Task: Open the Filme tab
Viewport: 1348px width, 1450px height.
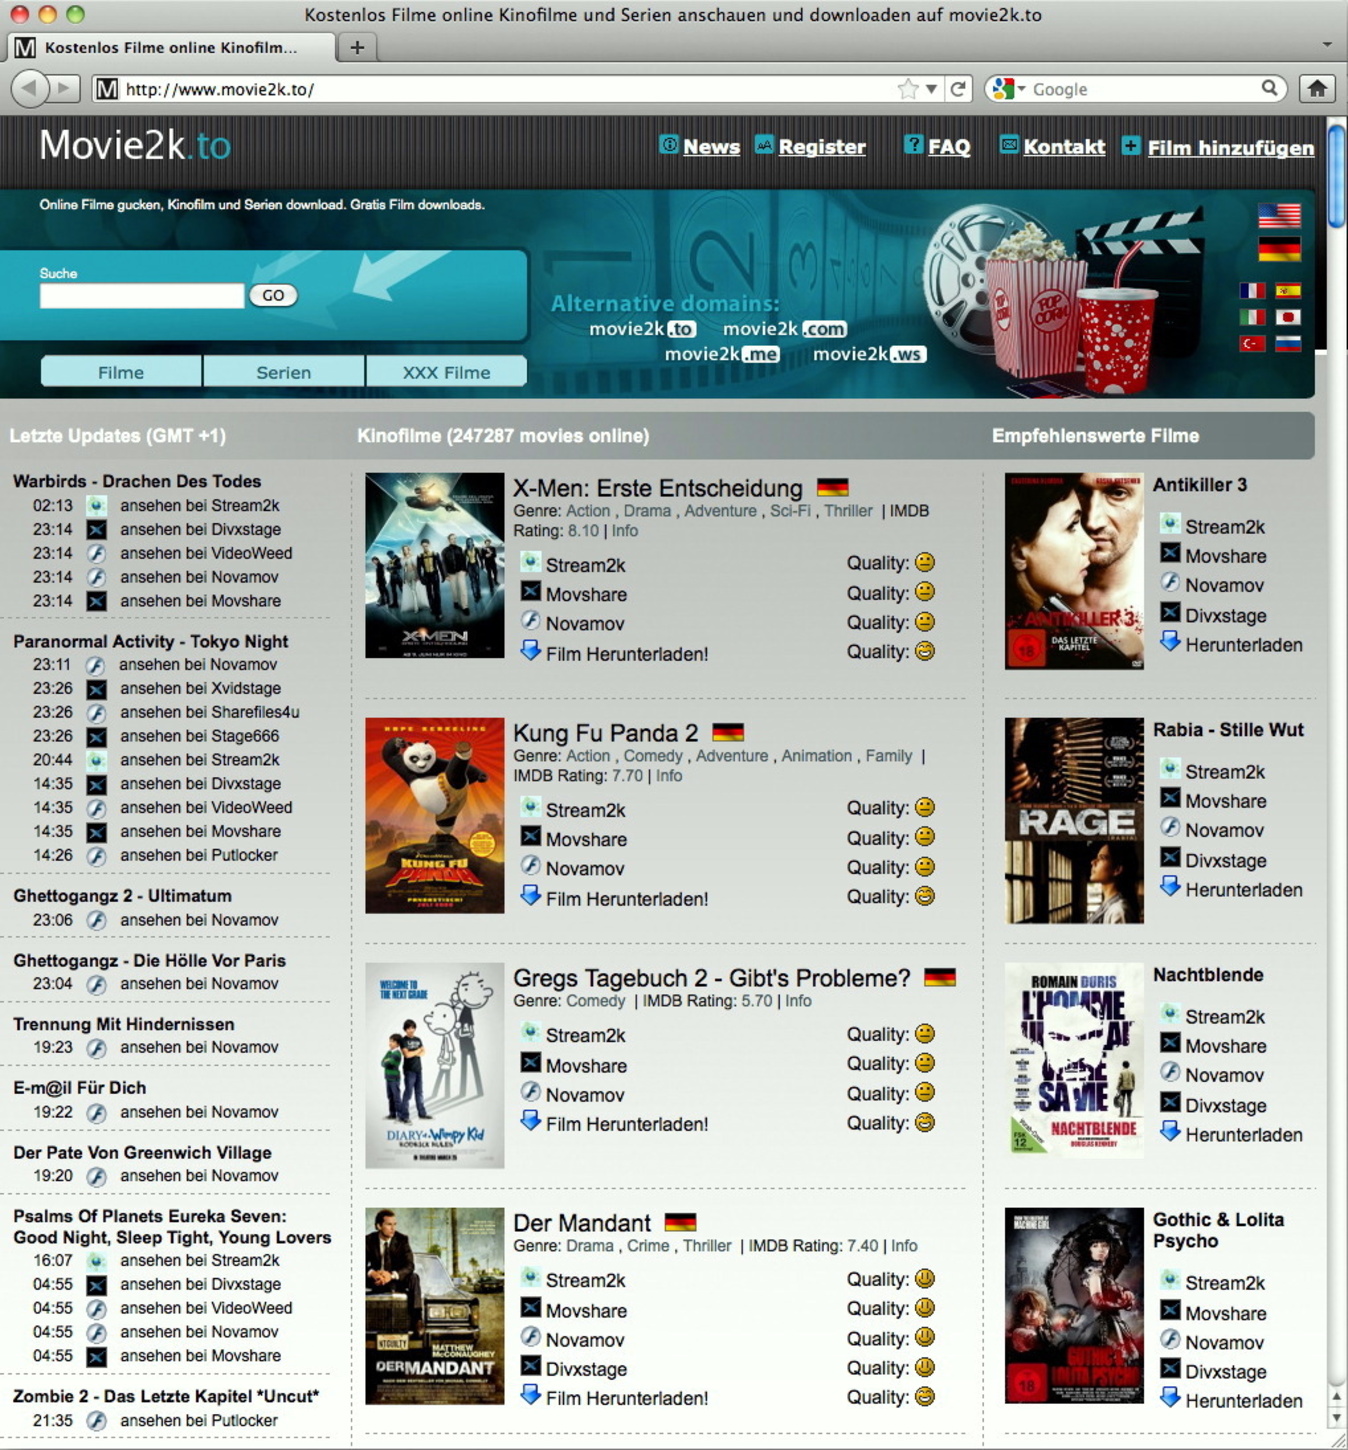Action: 121,372
